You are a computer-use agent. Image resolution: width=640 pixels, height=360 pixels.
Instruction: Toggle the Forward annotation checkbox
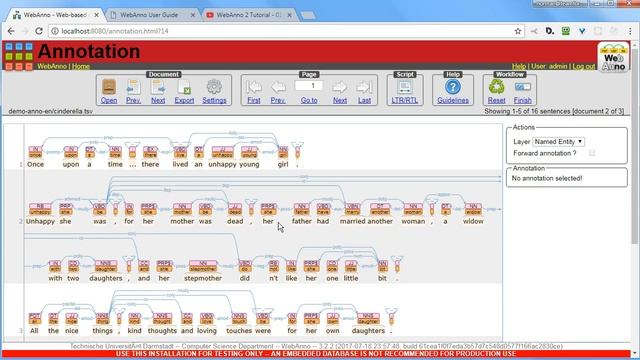[592, 153]
